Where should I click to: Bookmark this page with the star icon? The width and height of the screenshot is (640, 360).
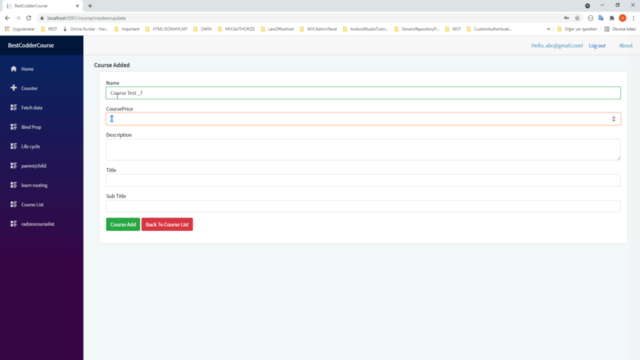(x=577, y=18)
